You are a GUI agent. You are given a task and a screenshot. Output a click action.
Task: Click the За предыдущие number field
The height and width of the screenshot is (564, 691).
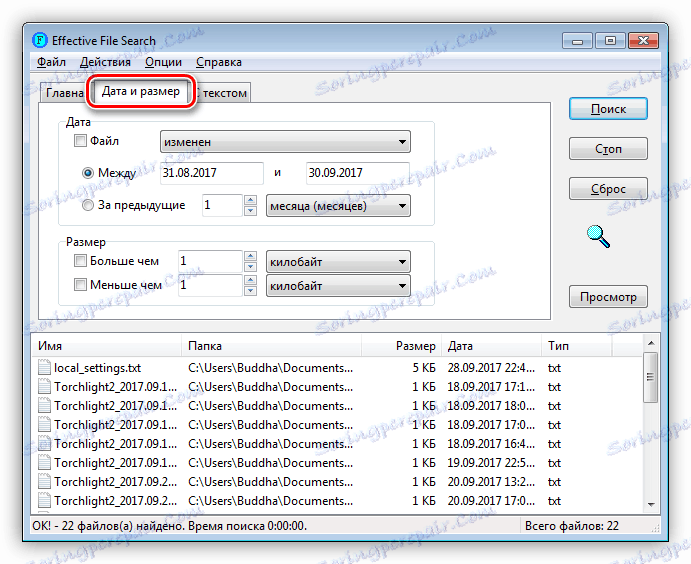pyautogui.click(x=222, y=205)
